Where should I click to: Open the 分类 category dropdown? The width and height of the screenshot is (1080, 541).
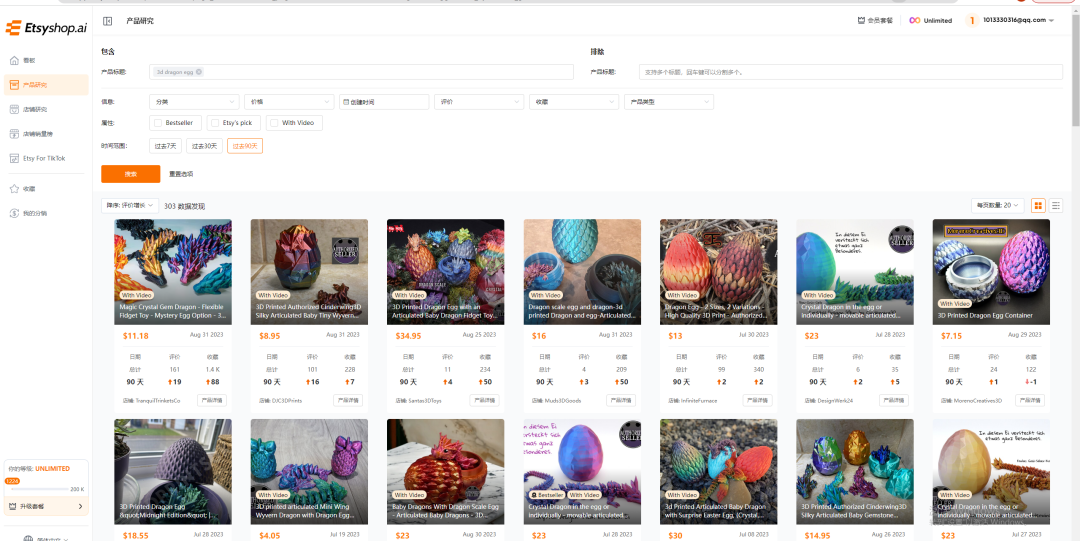coord(194,102)
